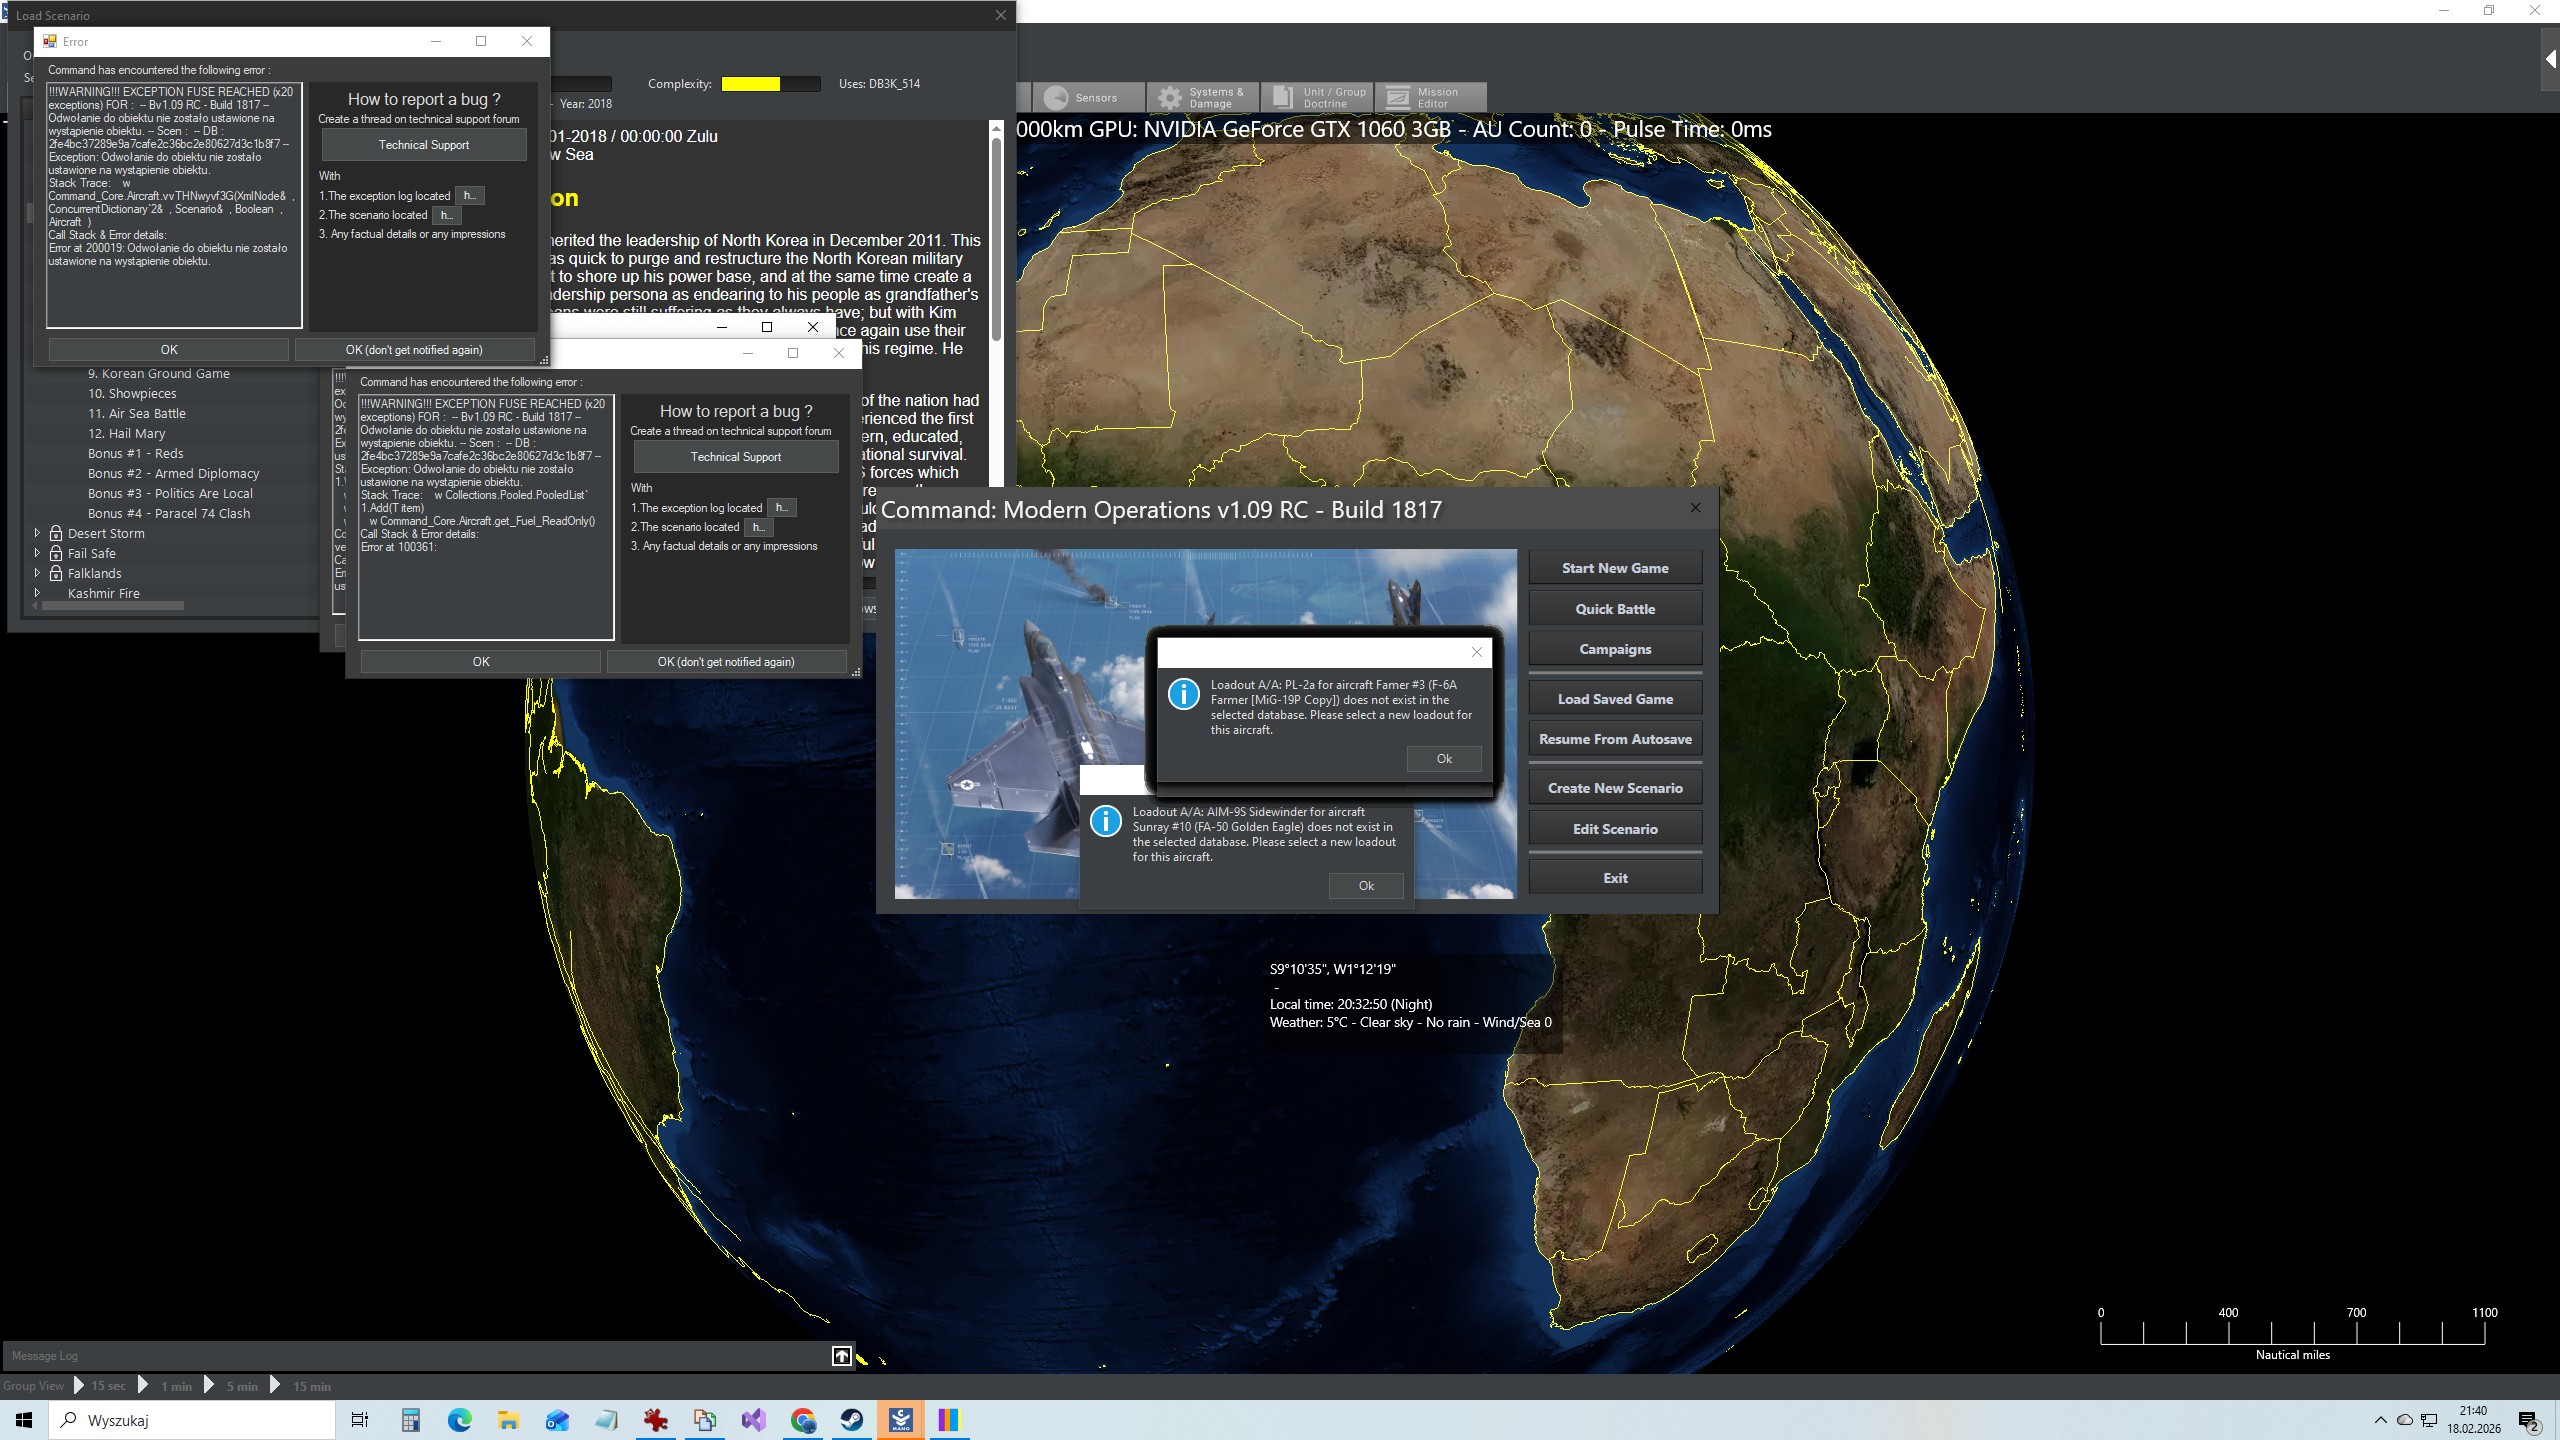Screen dimensions: 2560x1440
Task: Click the Message Log pop-out arrow icon
Action: pos(842,1356)
